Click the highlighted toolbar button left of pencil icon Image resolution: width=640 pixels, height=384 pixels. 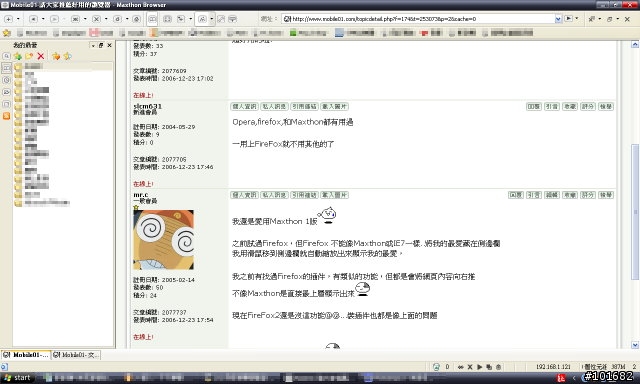[x=202, y=19]
